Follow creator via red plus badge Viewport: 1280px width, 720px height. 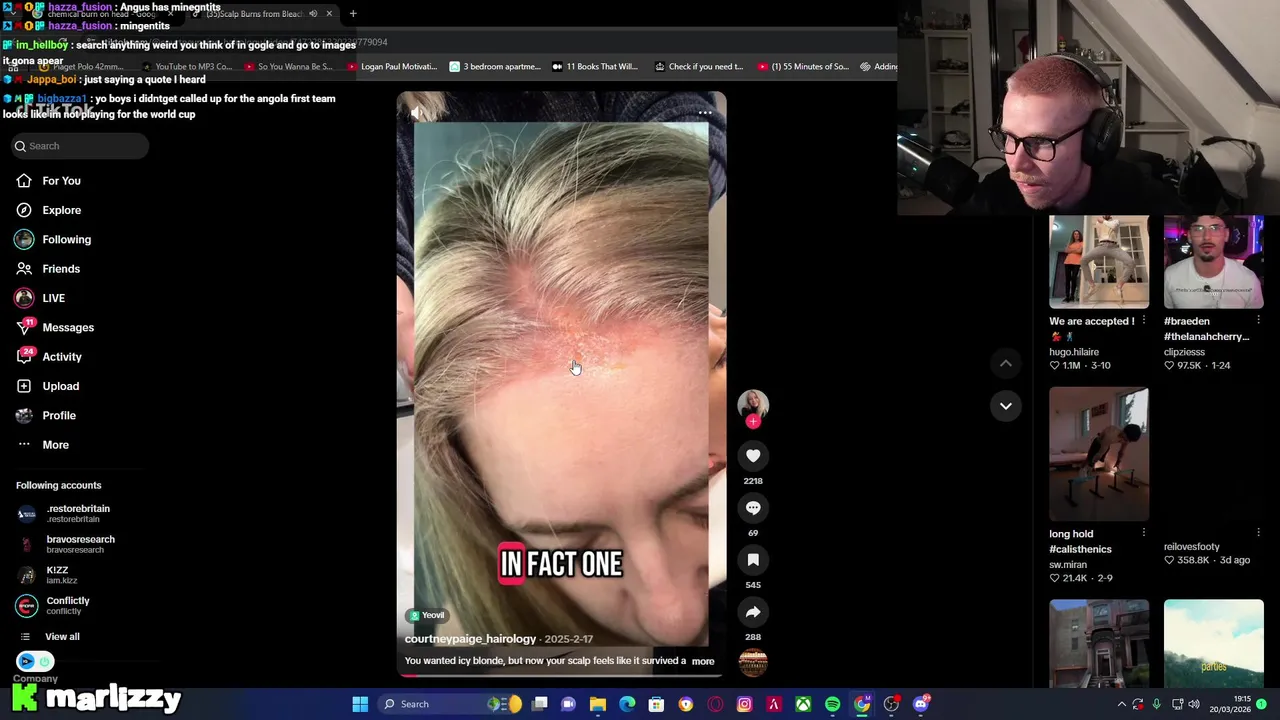point(753,421)
